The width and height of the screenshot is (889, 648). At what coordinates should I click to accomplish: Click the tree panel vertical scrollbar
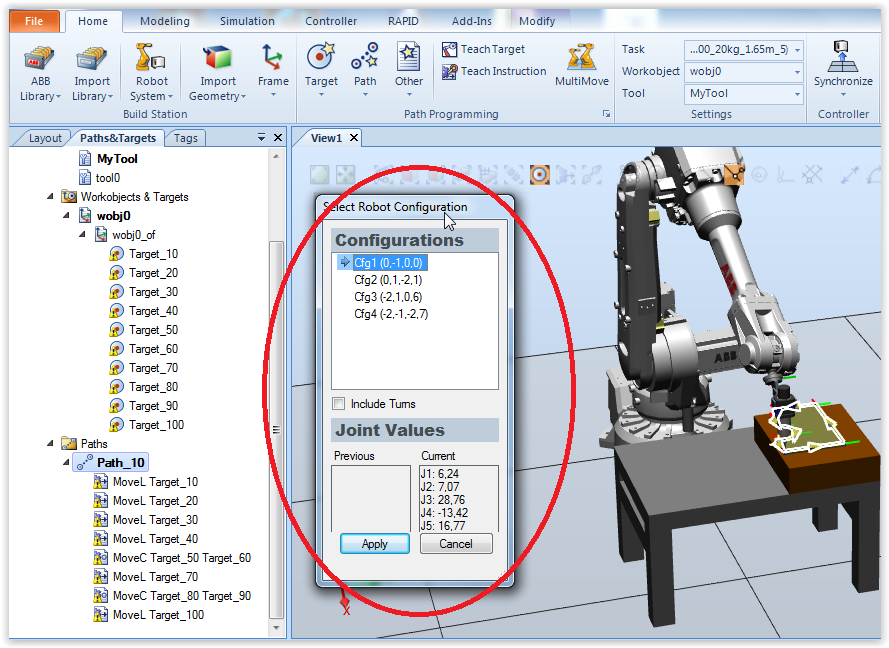(276, 429)
